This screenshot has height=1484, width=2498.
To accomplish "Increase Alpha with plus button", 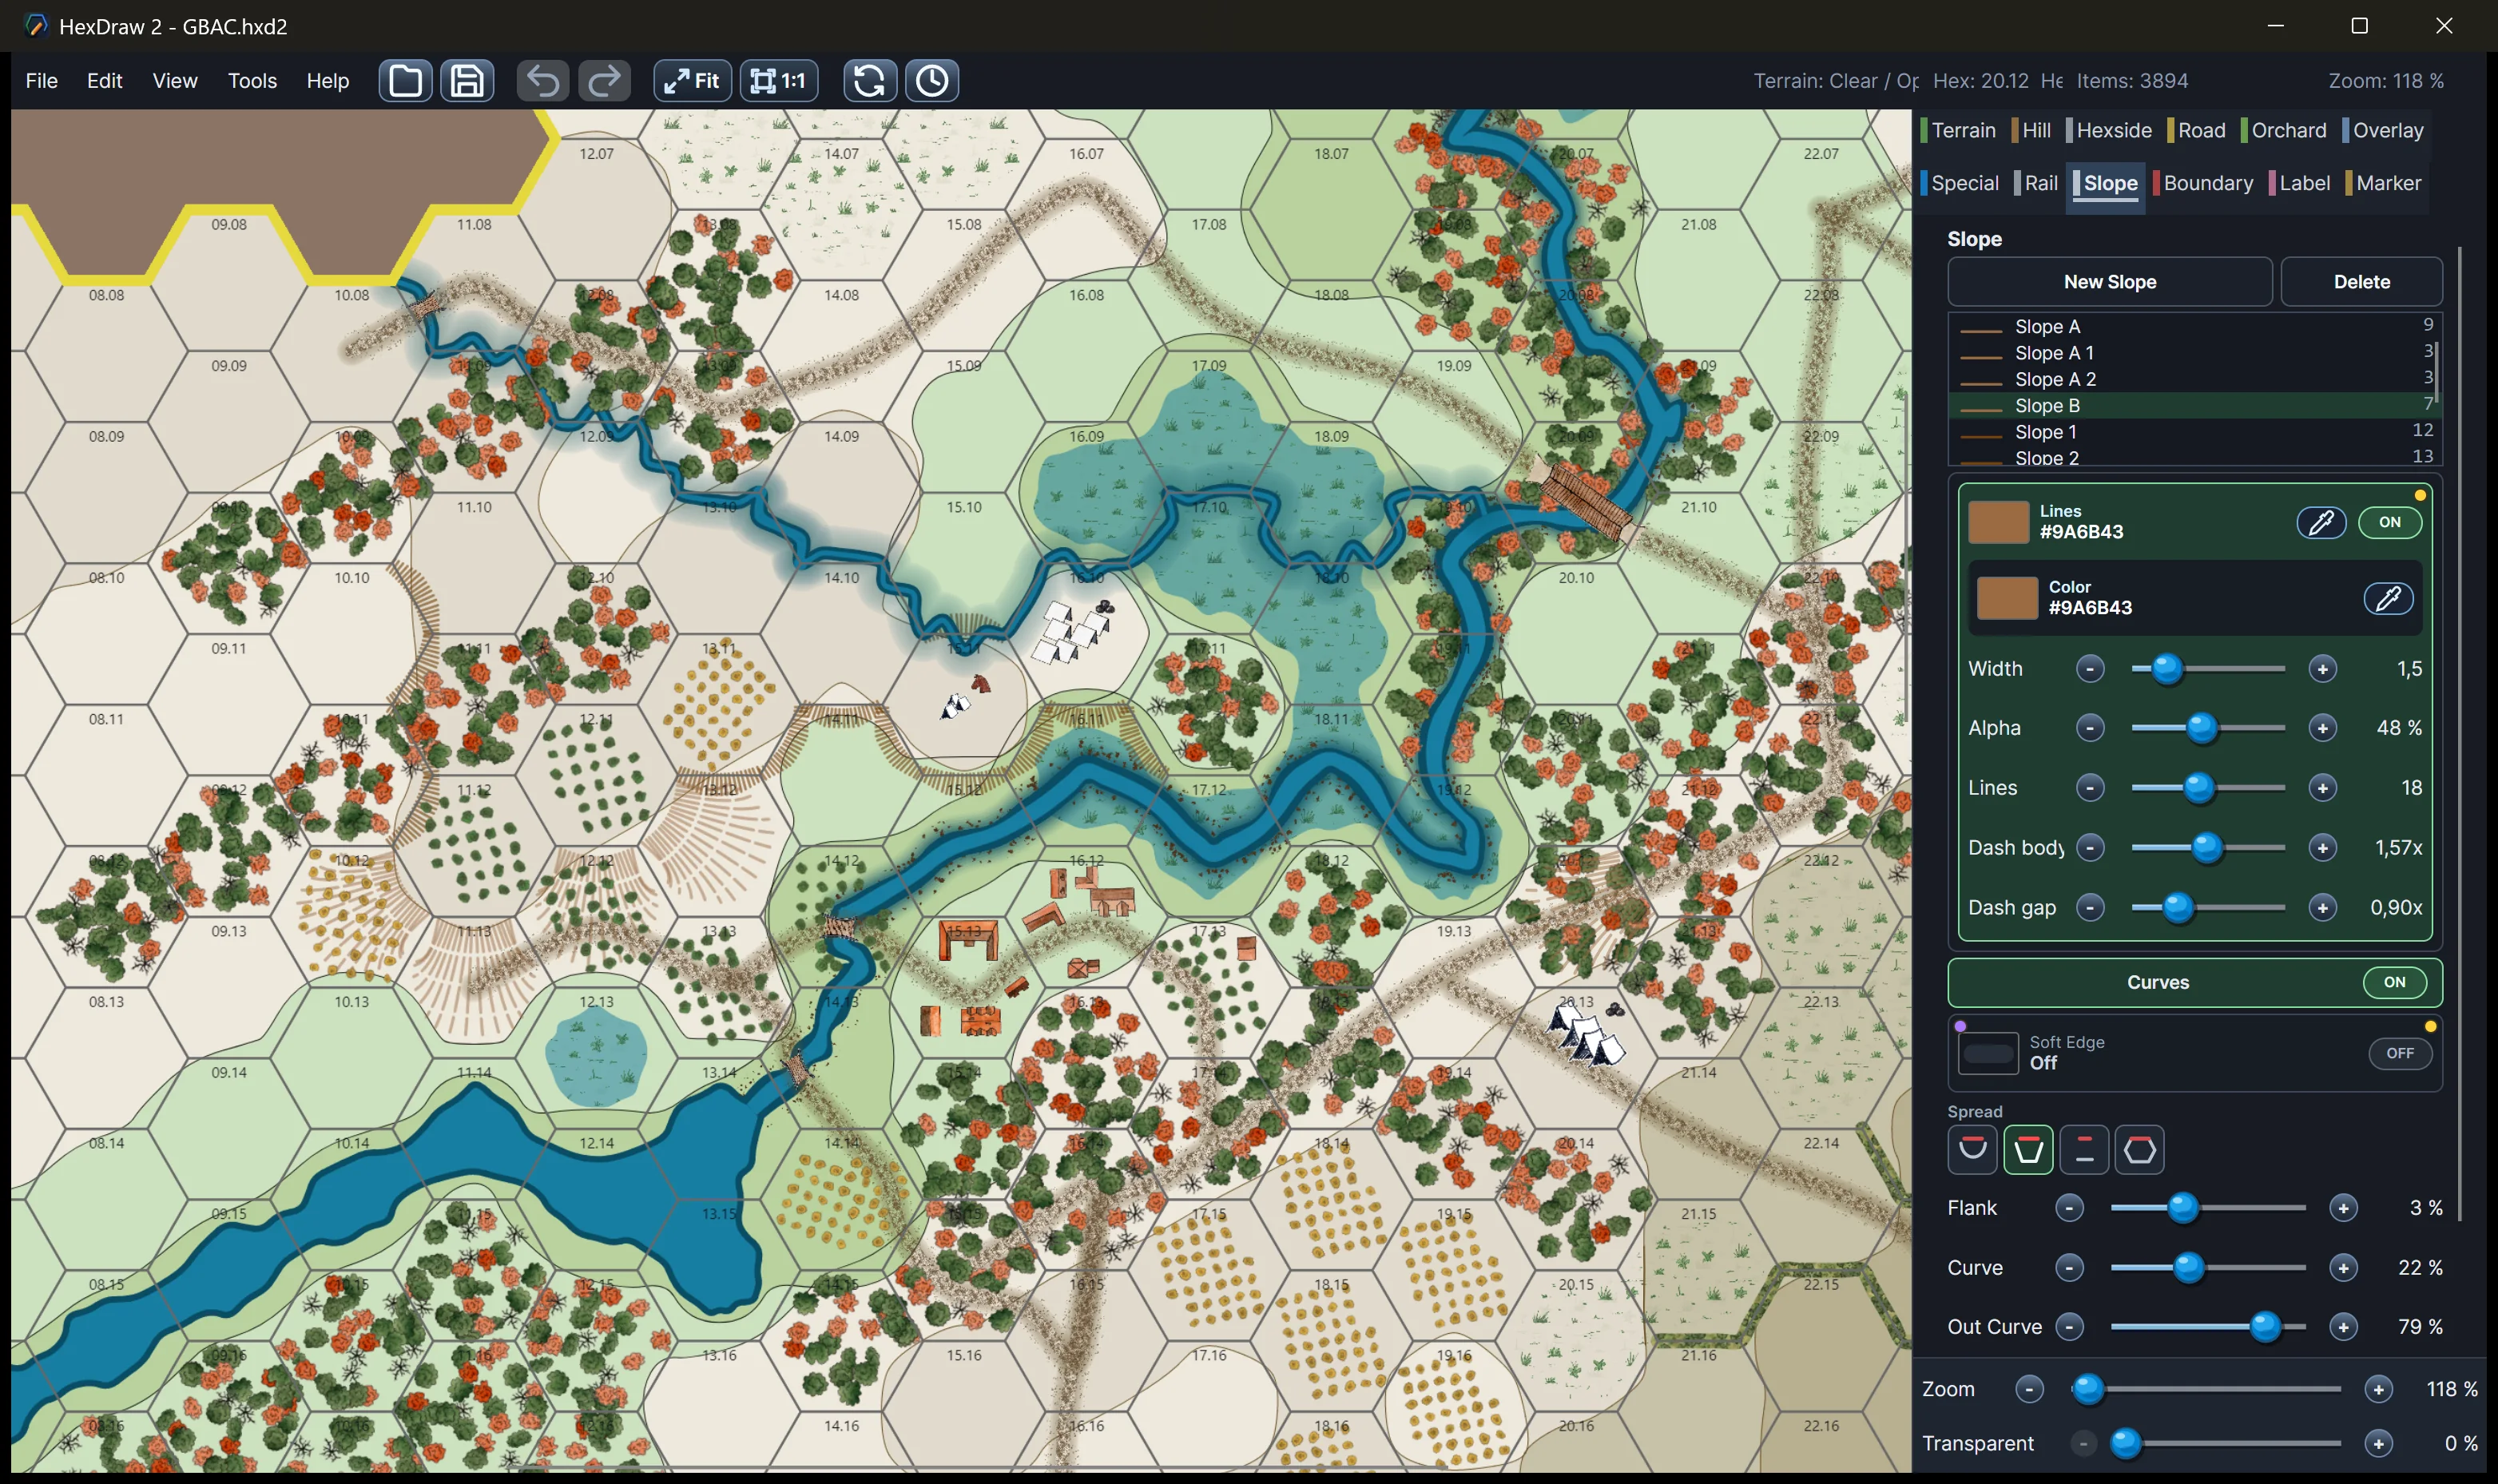I will tap(2323, 728).
